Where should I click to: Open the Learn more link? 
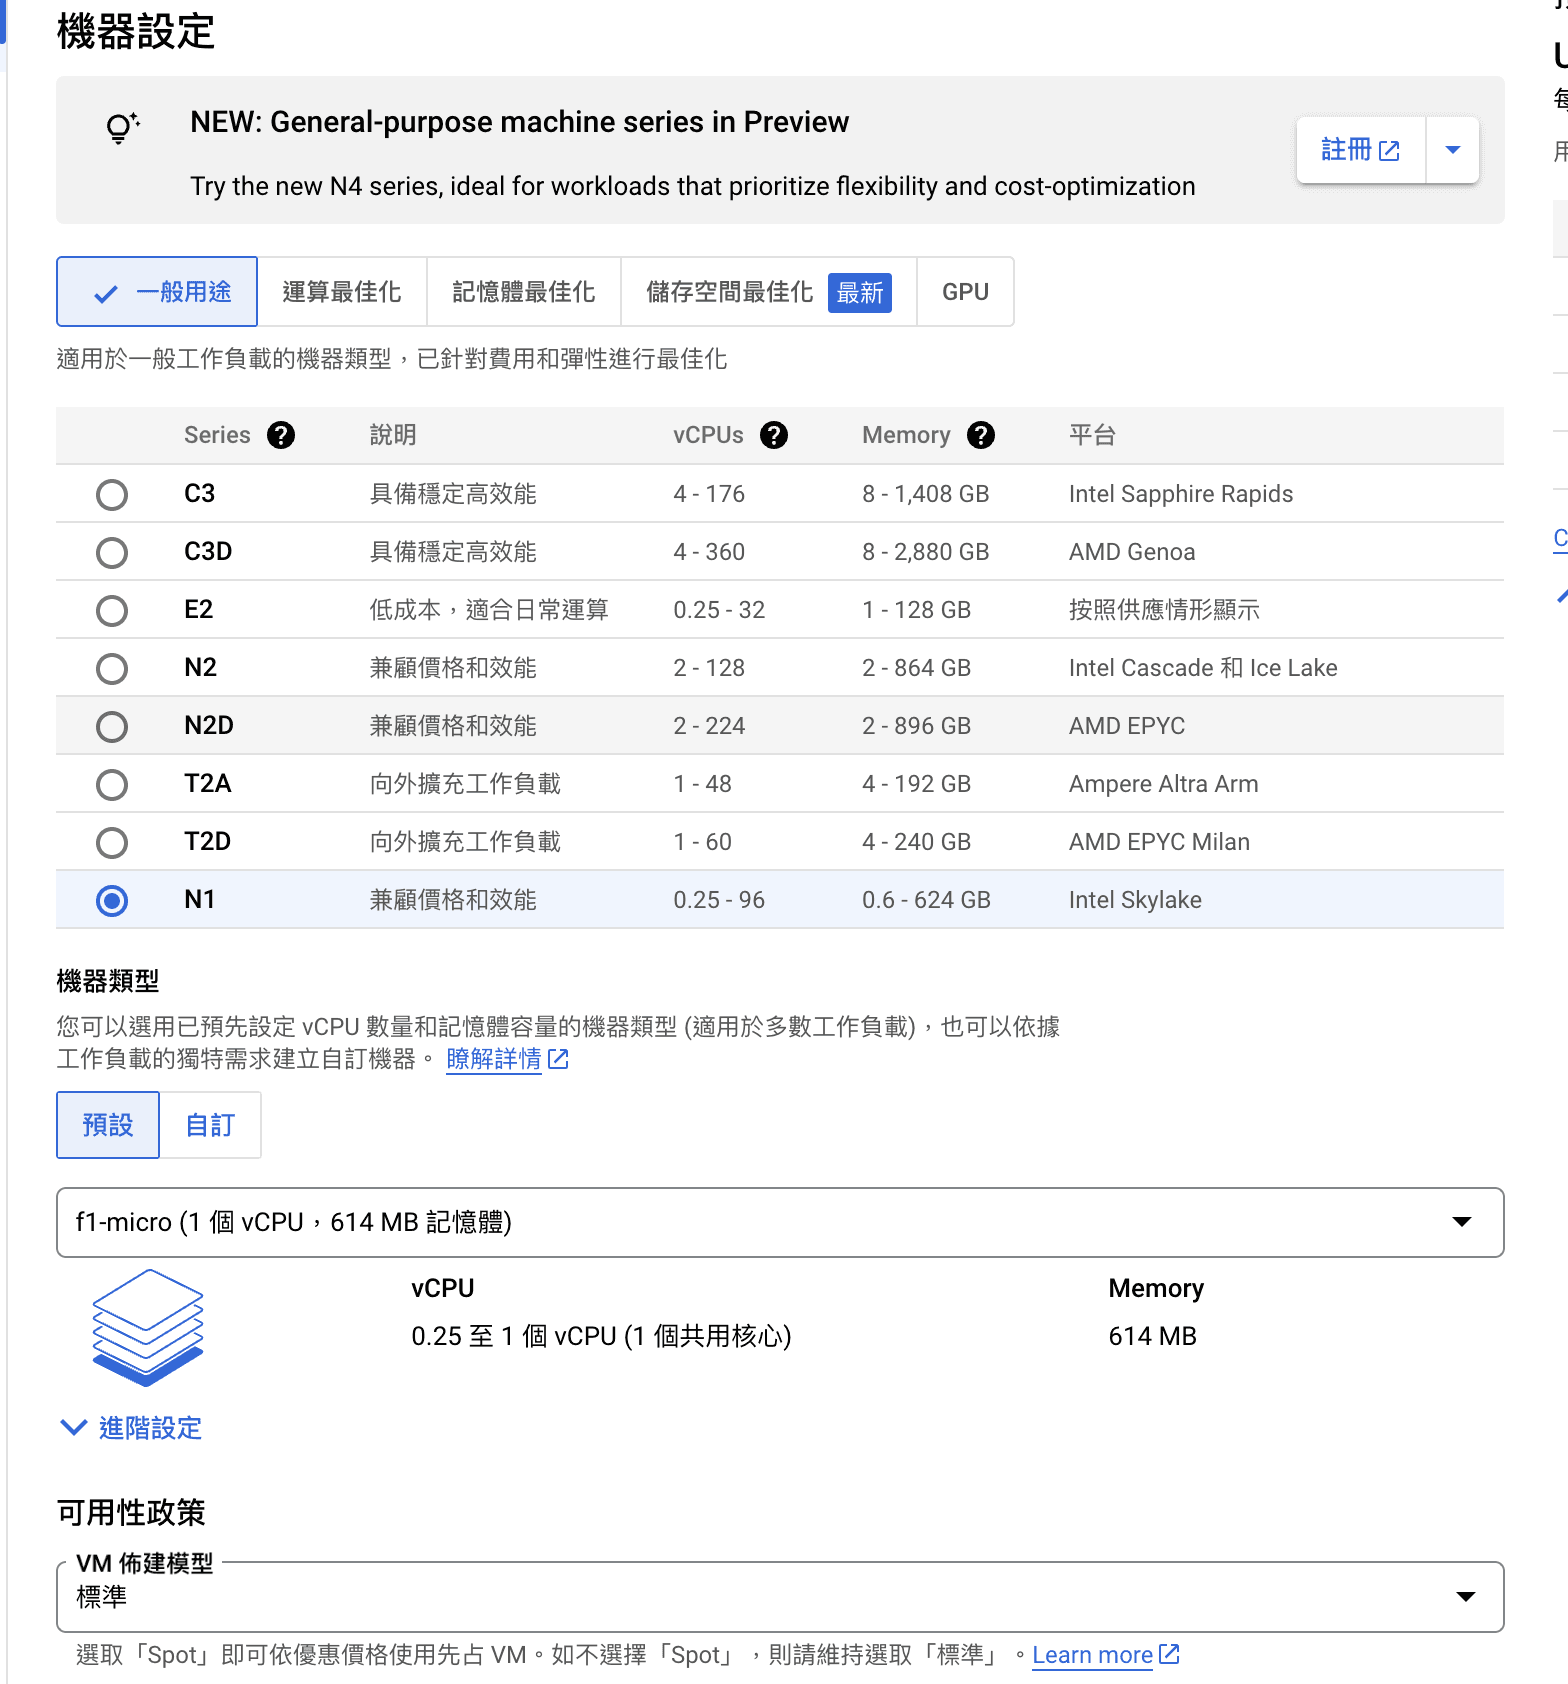(x=1092, y=1655)
